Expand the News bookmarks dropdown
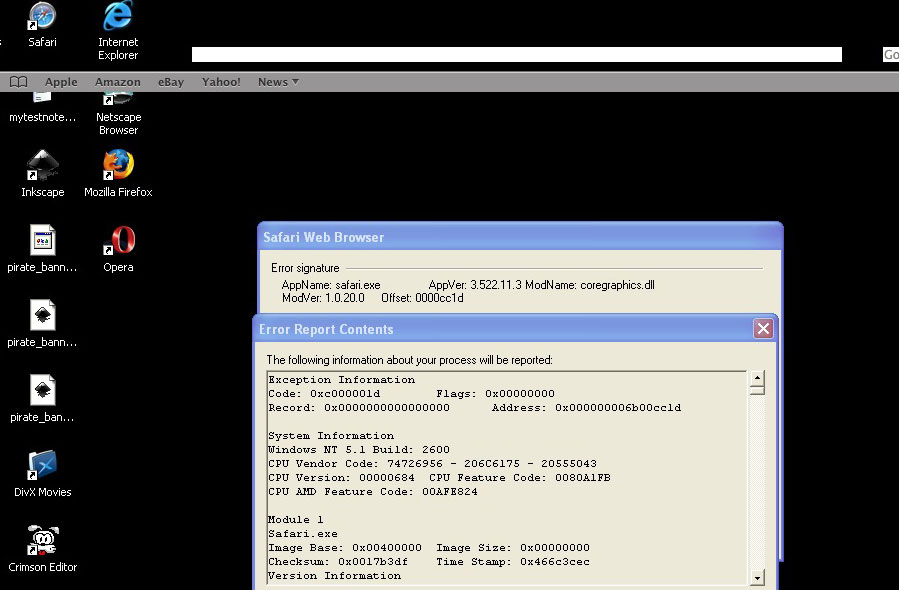This screenshot has width=899, height=590. pos(278,82)
